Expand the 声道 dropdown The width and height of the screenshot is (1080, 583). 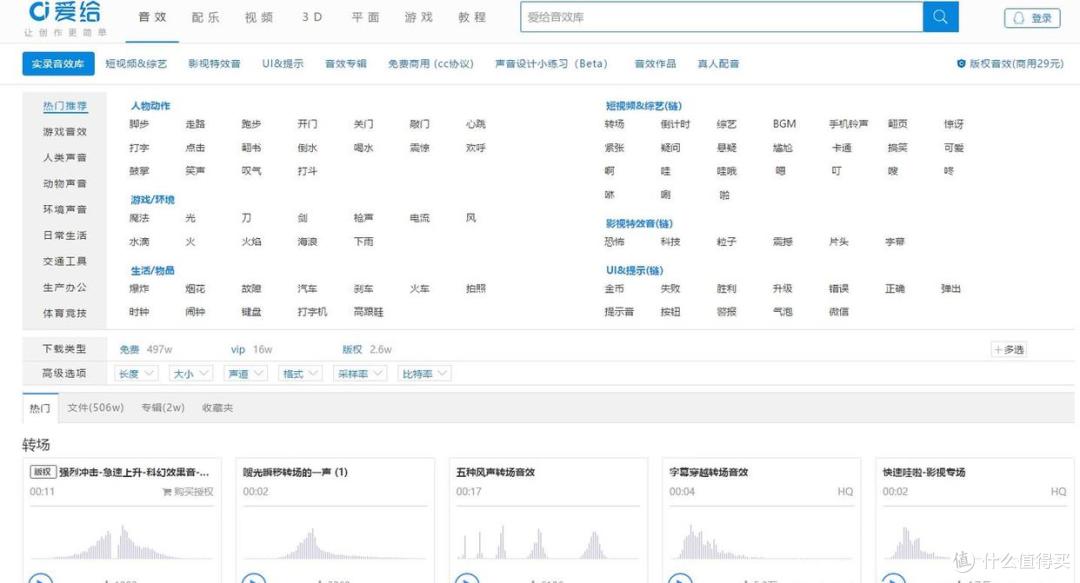coord(245,374)
